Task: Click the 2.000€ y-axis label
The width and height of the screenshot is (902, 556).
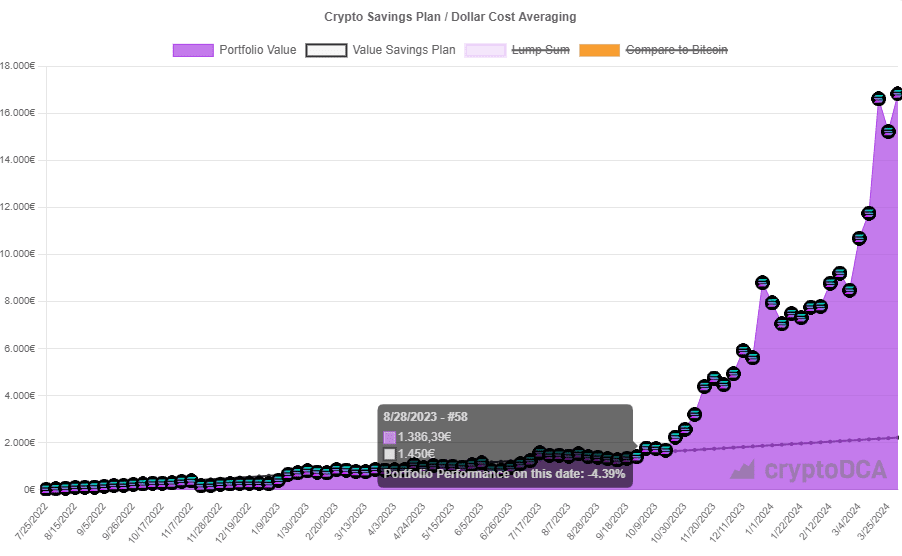Action: pos(21,443)
